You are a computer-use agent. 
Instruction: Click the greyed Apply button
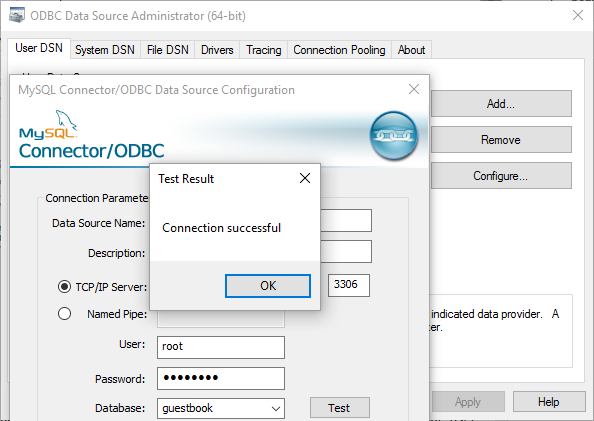(468, 402)
